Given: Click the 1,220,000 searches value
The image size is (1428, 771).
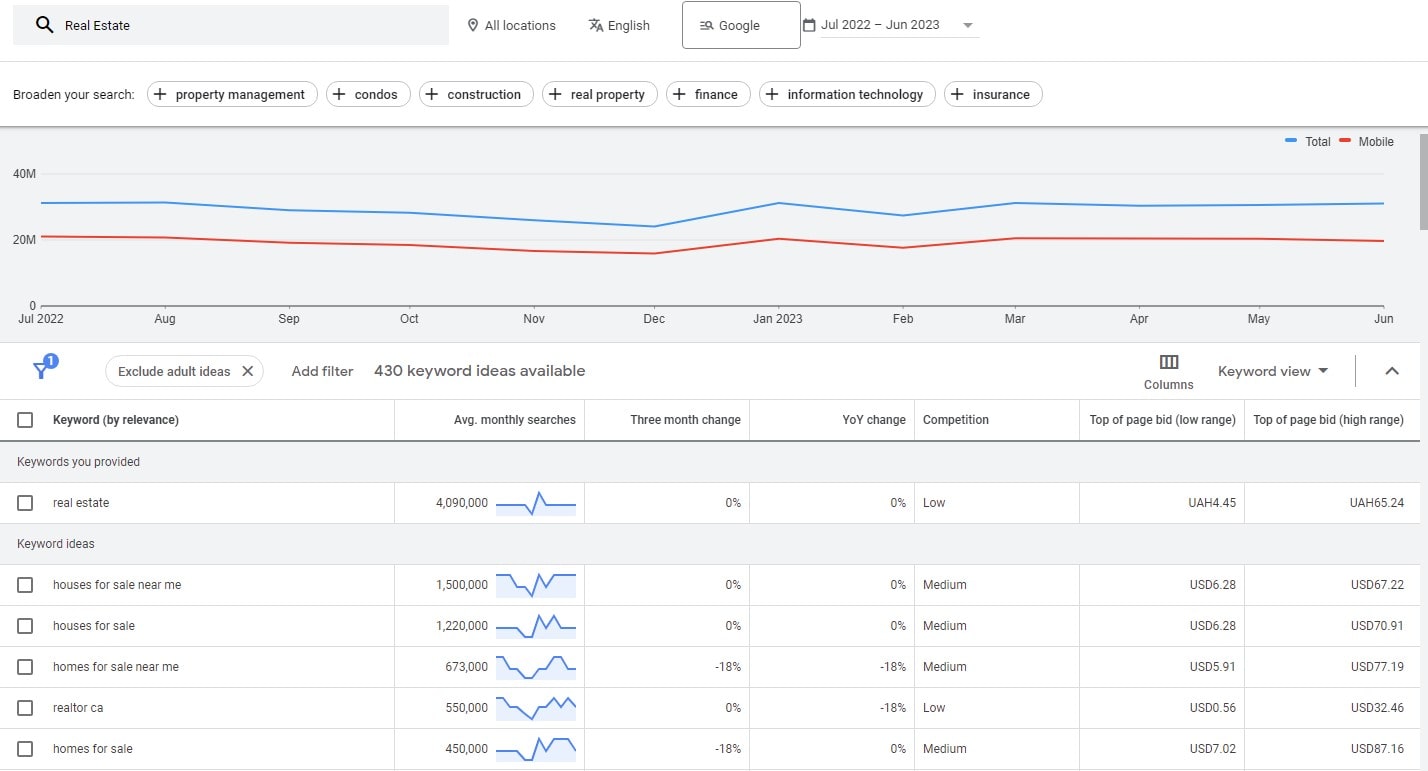Looking at the screenshot, I should pos(462,626).
